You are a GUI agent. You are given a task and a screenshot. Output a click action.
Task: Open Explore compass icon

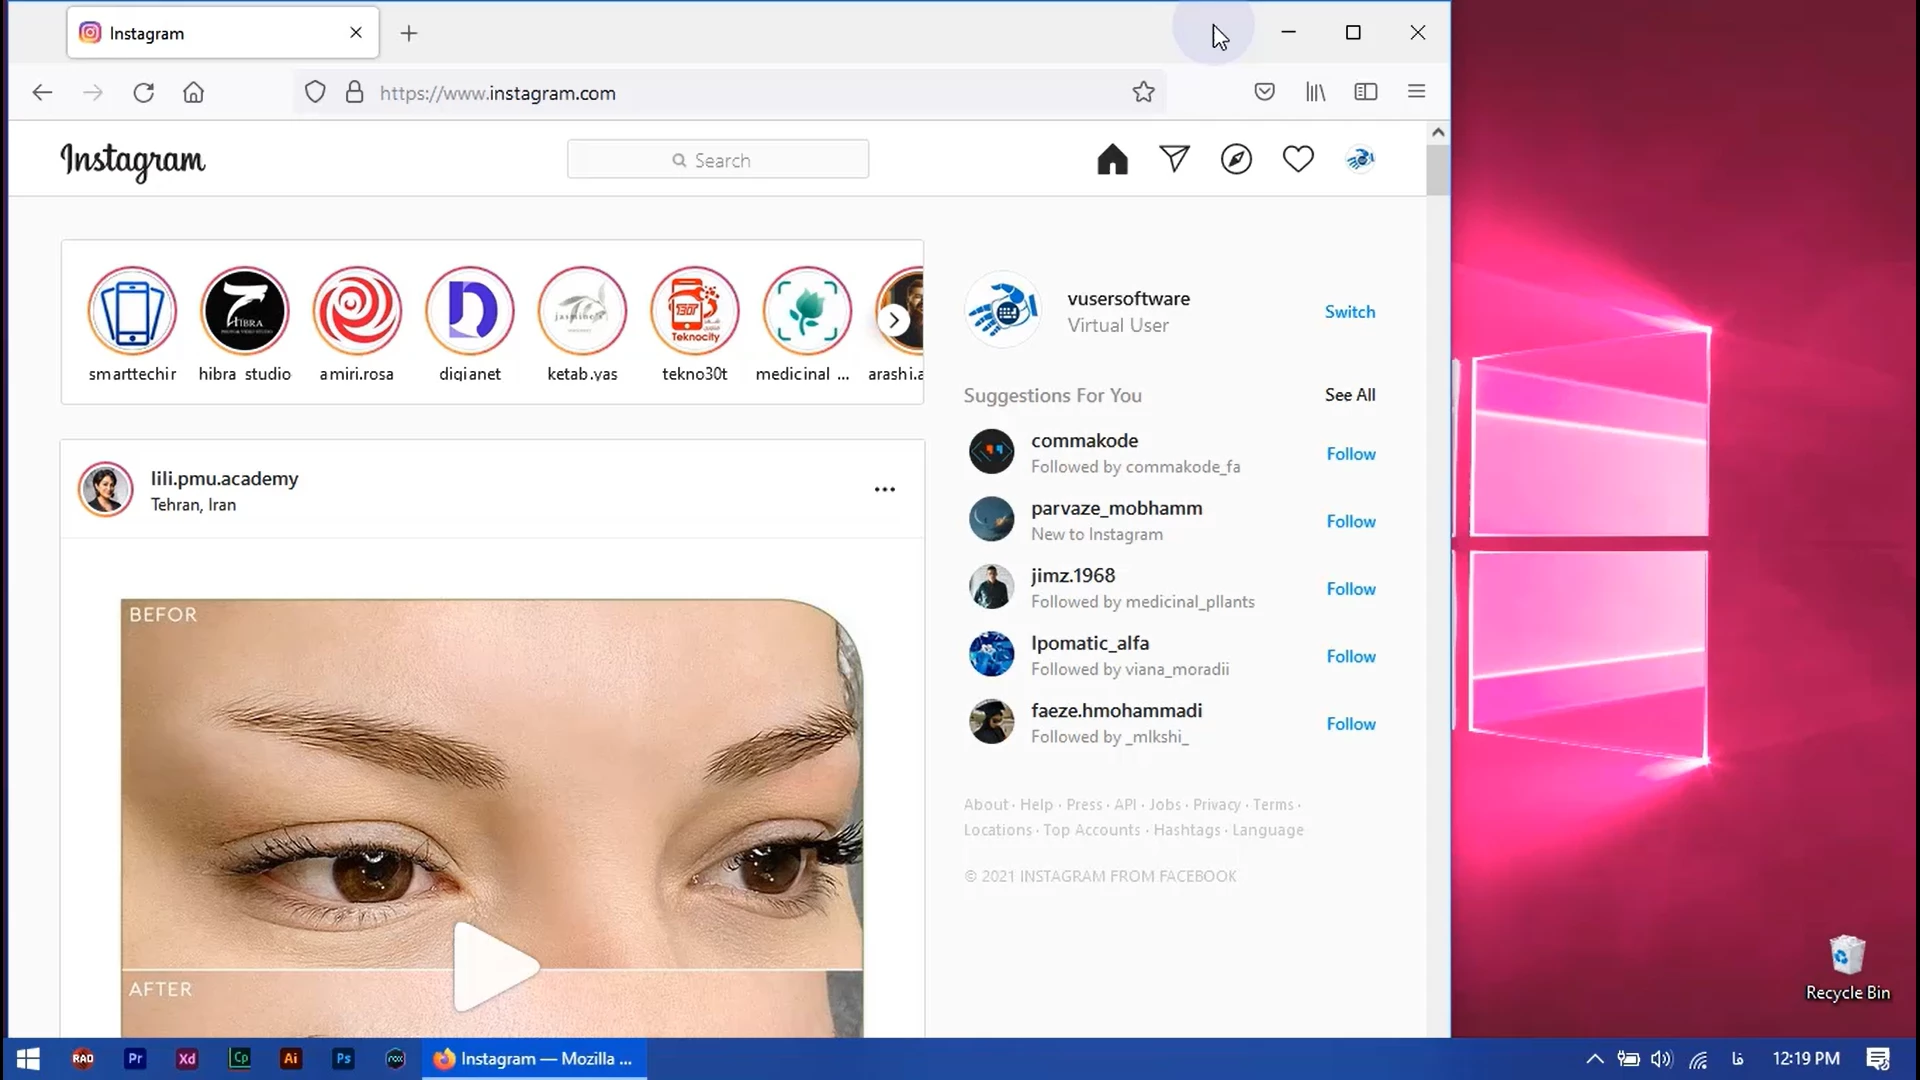click(x=1236, y=159)
